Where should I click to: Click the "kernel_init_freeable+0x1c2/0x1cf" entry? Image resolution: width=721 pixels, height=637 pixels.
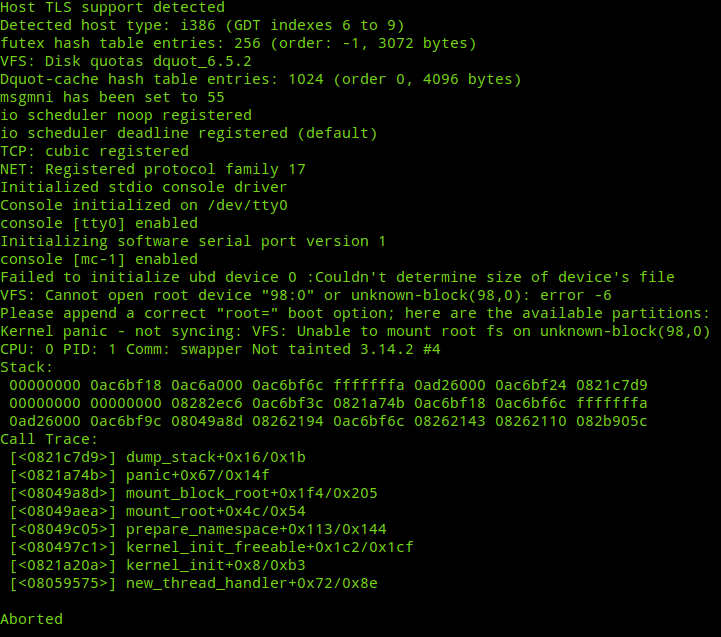tap(269, 547)
